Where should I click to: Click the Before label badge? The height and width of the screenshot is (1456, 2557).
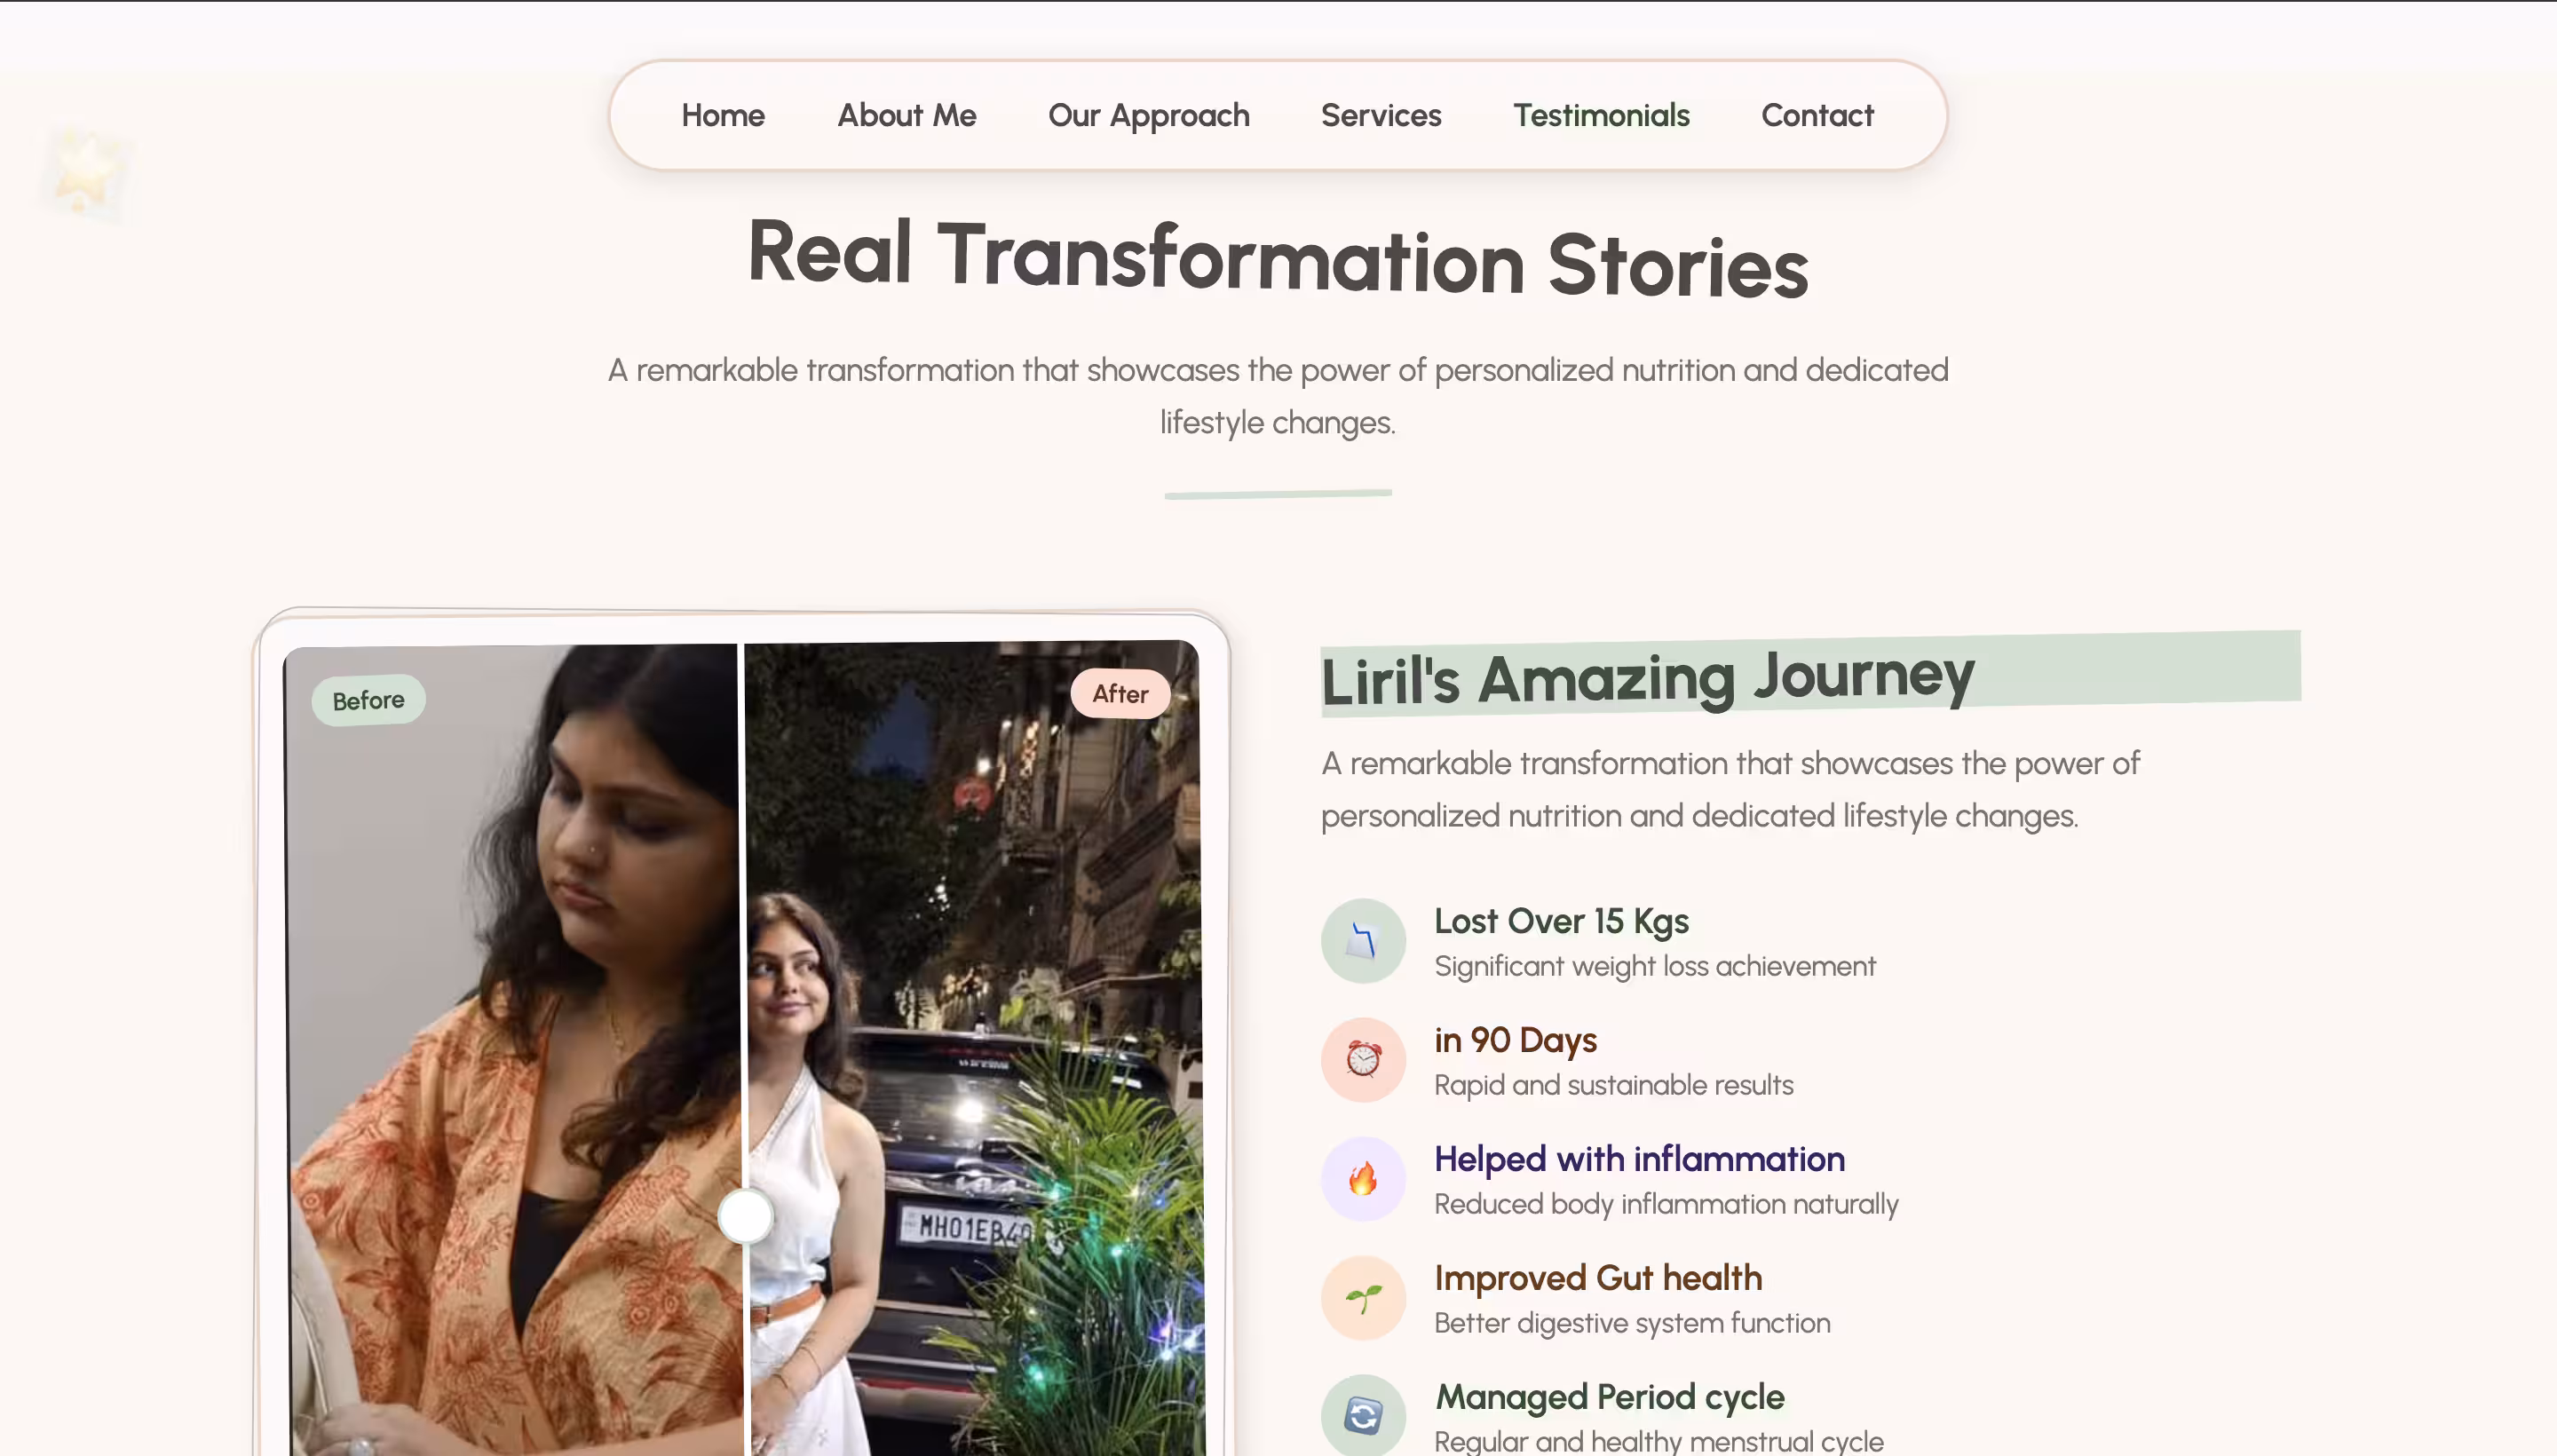[368, 700]
